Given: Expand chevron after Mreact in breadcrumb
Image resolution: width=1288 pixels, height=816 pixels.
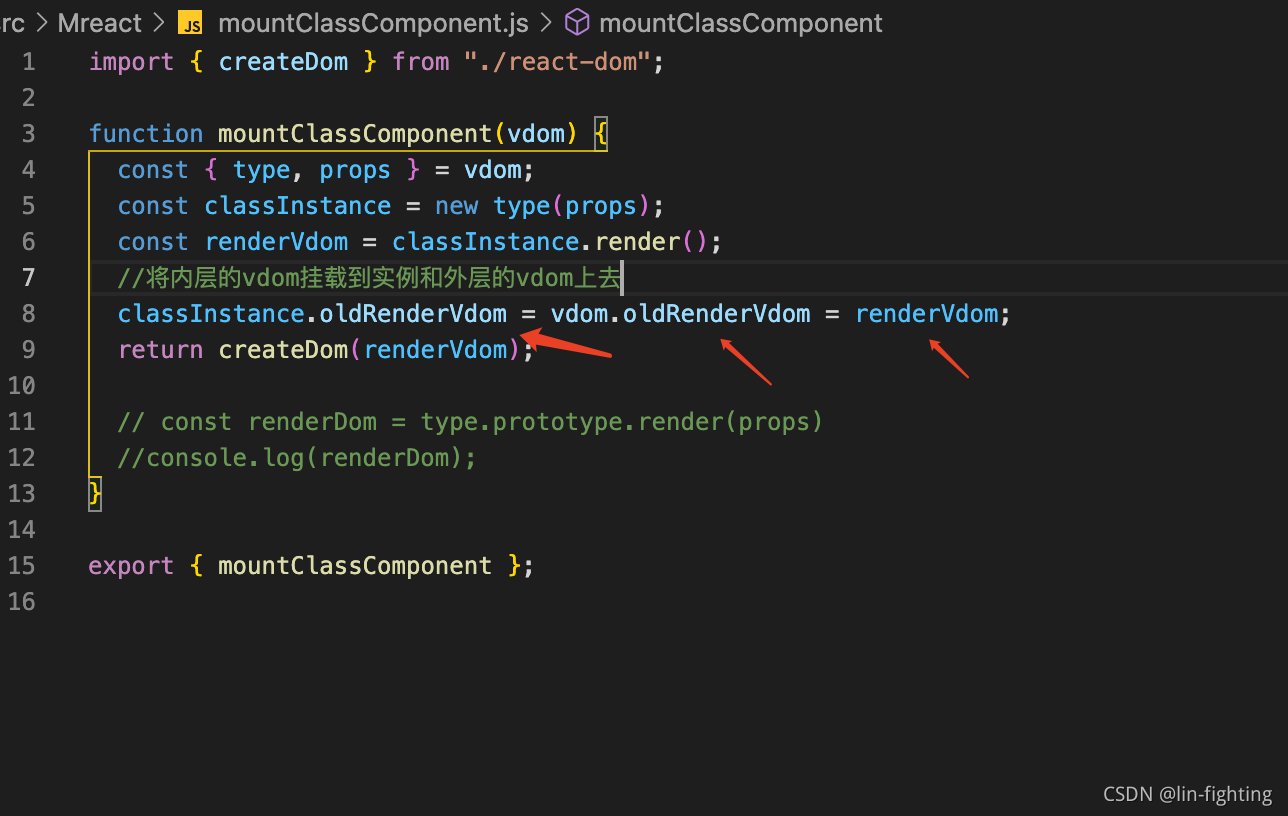Looking at the screenshot, I should (x=159, y=22).
